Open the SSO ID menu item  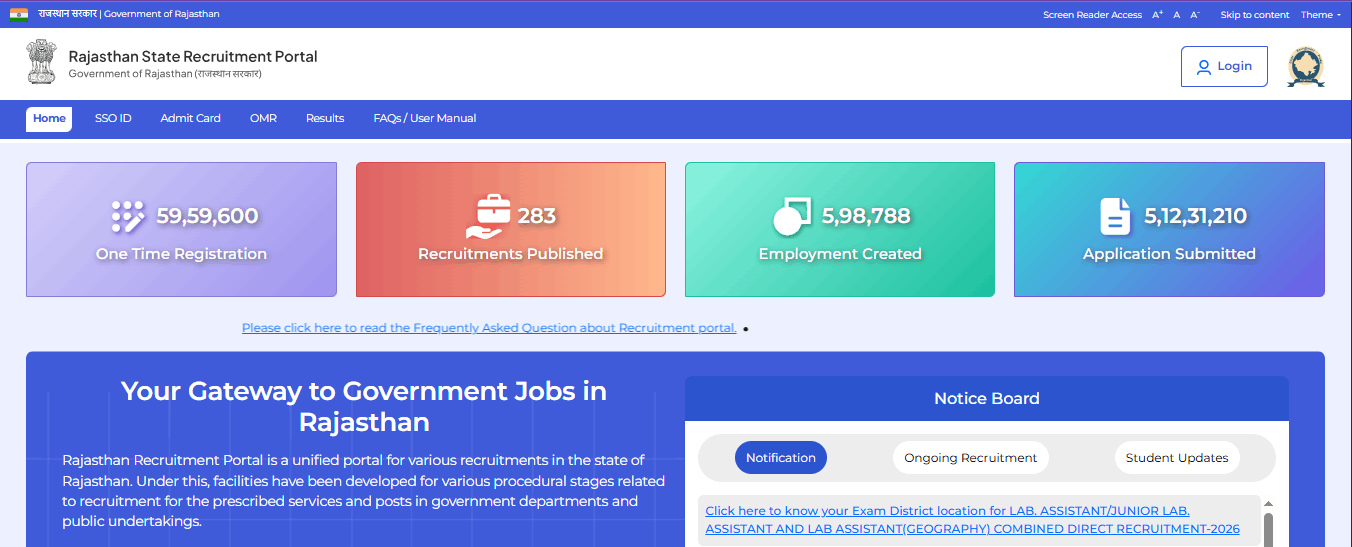[113, 118]
